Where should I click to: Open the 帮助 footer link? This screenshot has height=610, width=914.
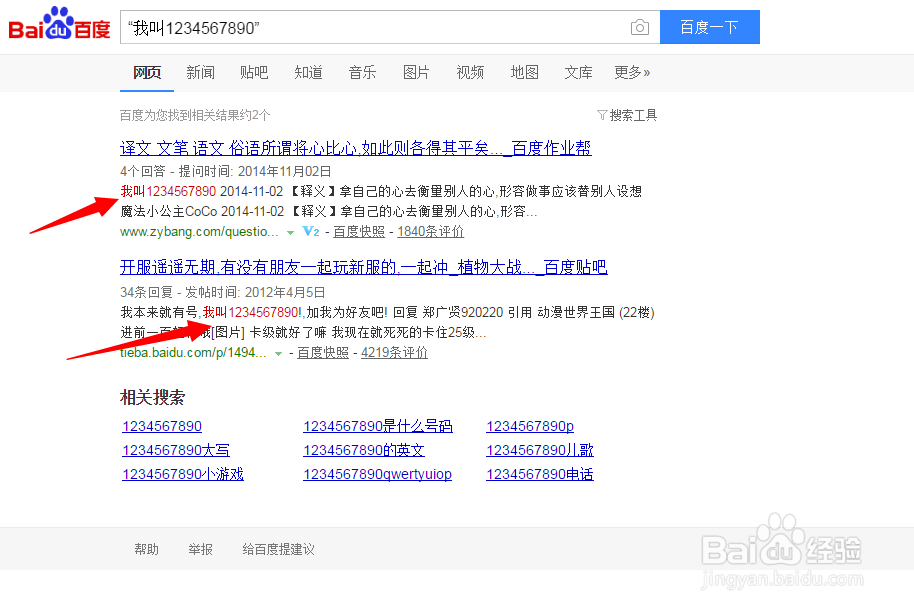146,549
